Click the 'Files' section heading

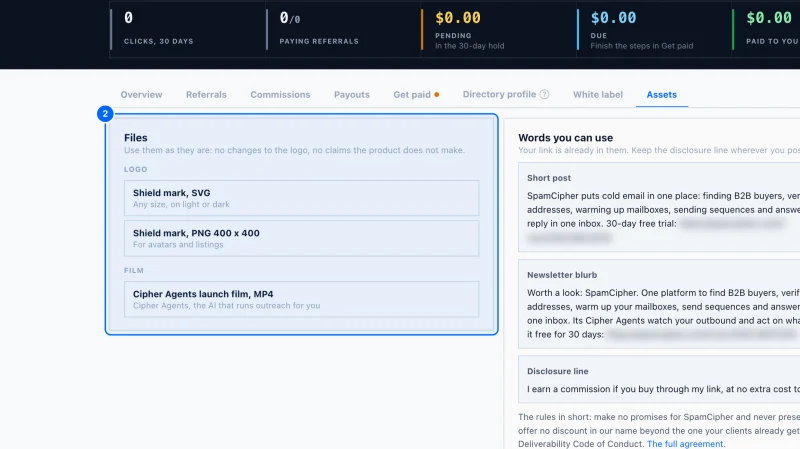coord(136,138)
